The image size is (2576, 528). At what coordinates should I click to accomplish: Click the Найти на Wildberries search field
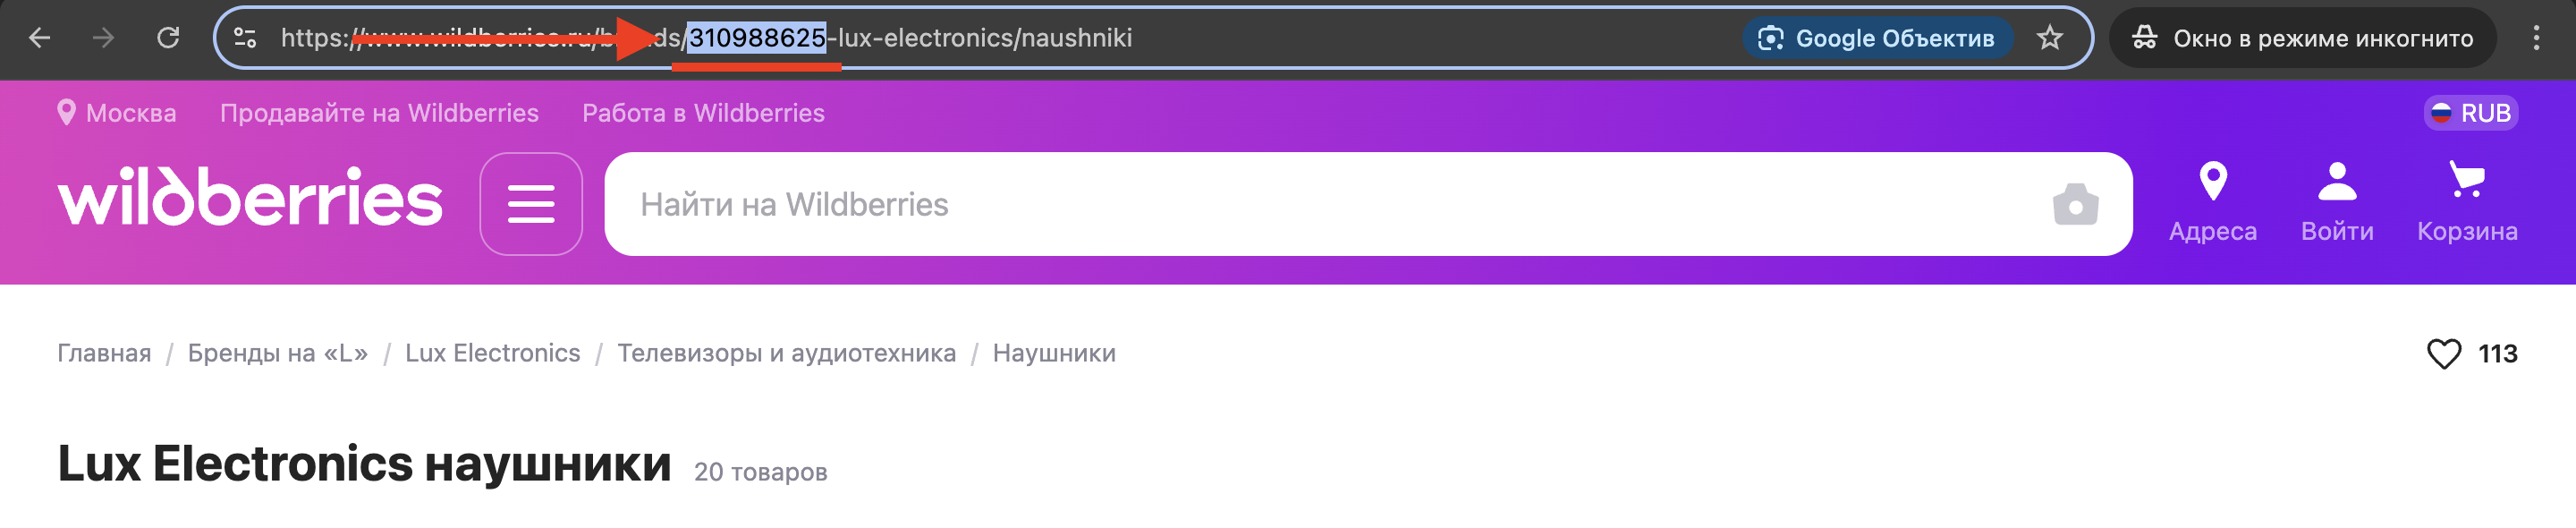point(1300,204)
